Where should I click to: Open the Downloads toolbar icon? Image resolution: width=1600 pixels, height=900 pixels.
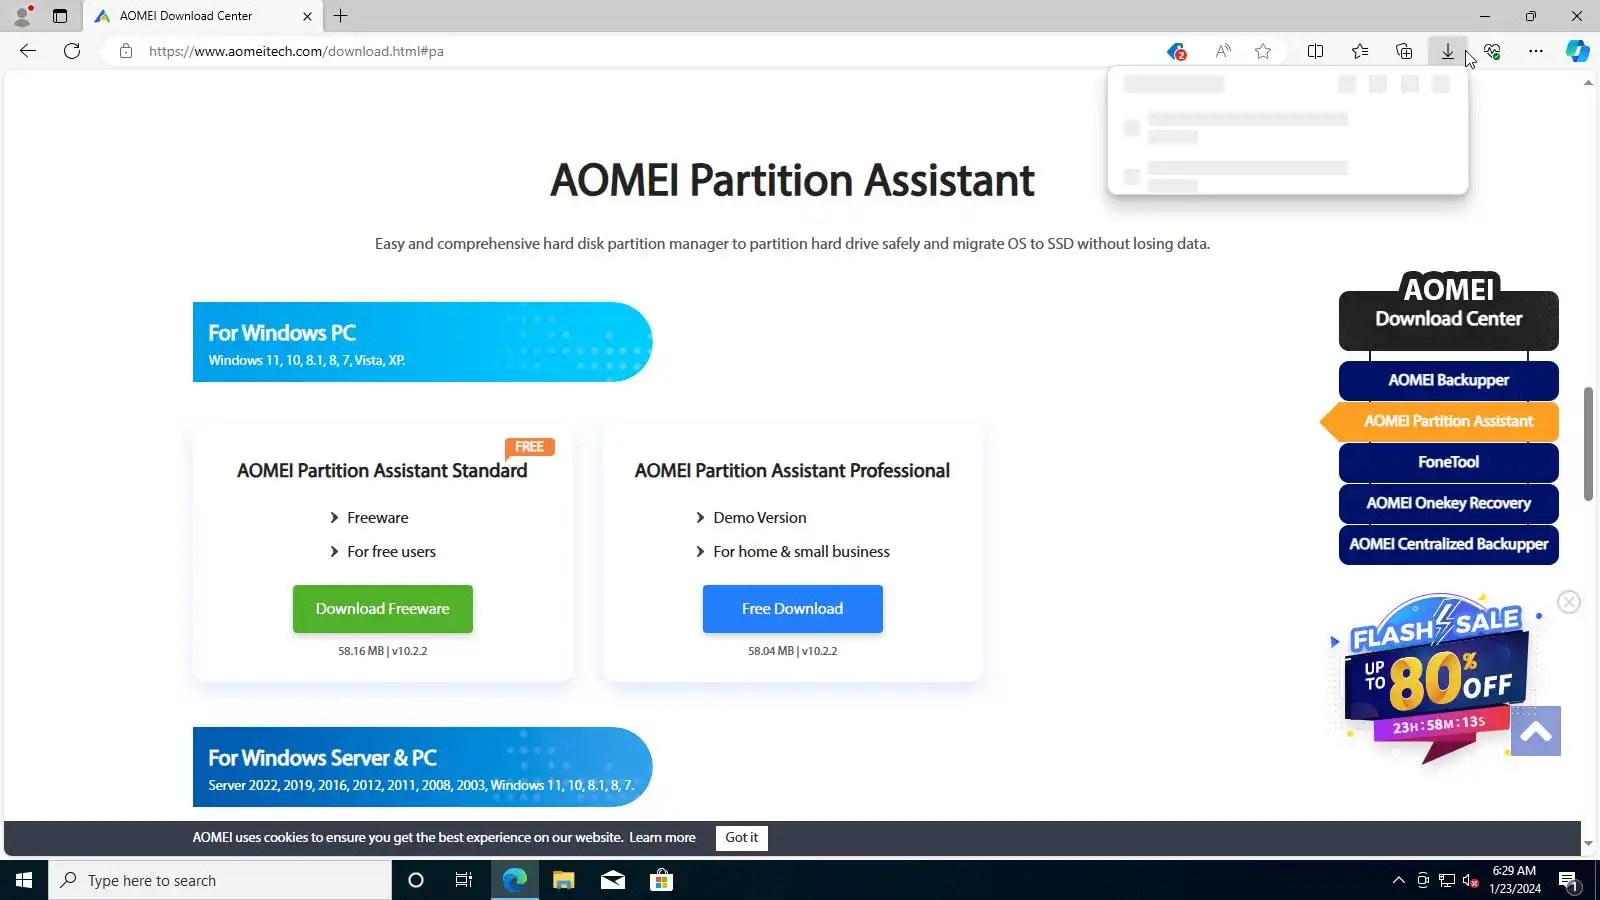pyautogui.click(x=1448, y=51)
